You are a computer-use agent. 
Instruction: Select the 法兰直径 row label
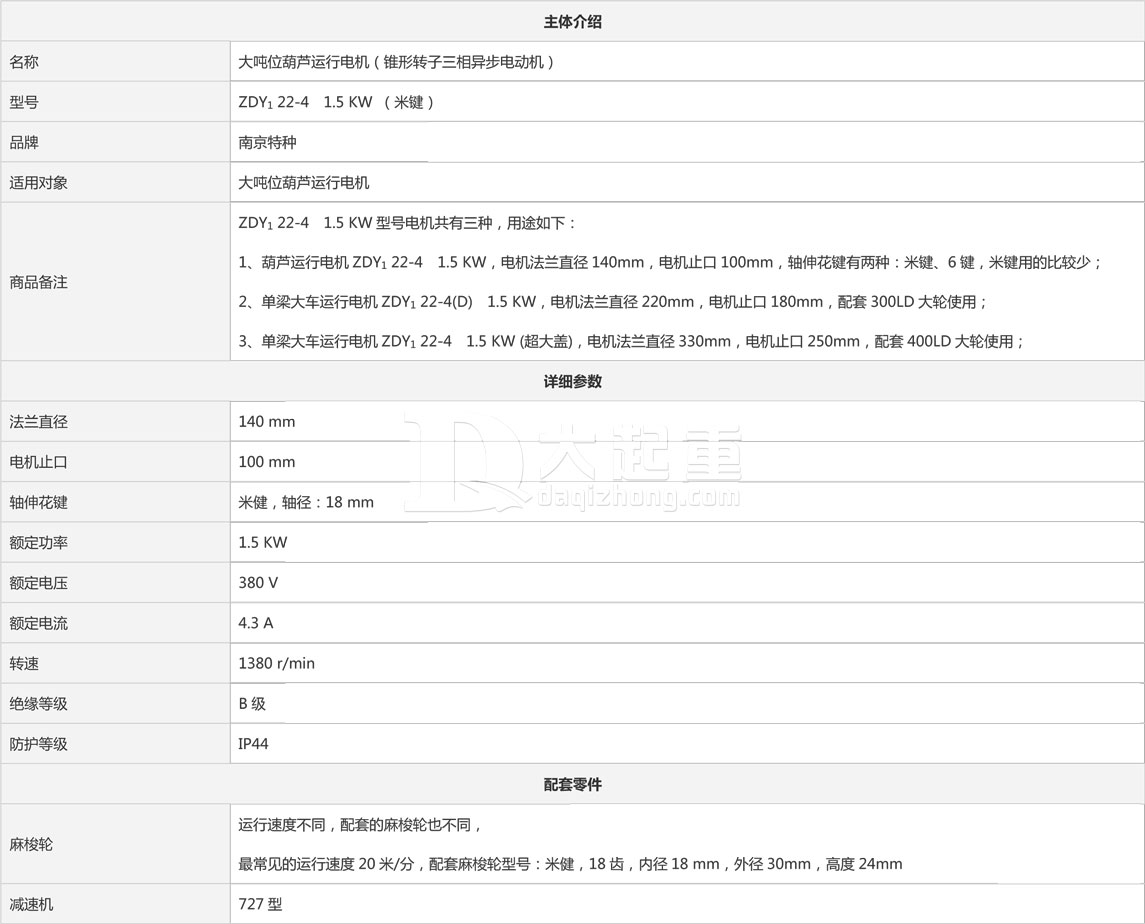click(x=39, y=421)
